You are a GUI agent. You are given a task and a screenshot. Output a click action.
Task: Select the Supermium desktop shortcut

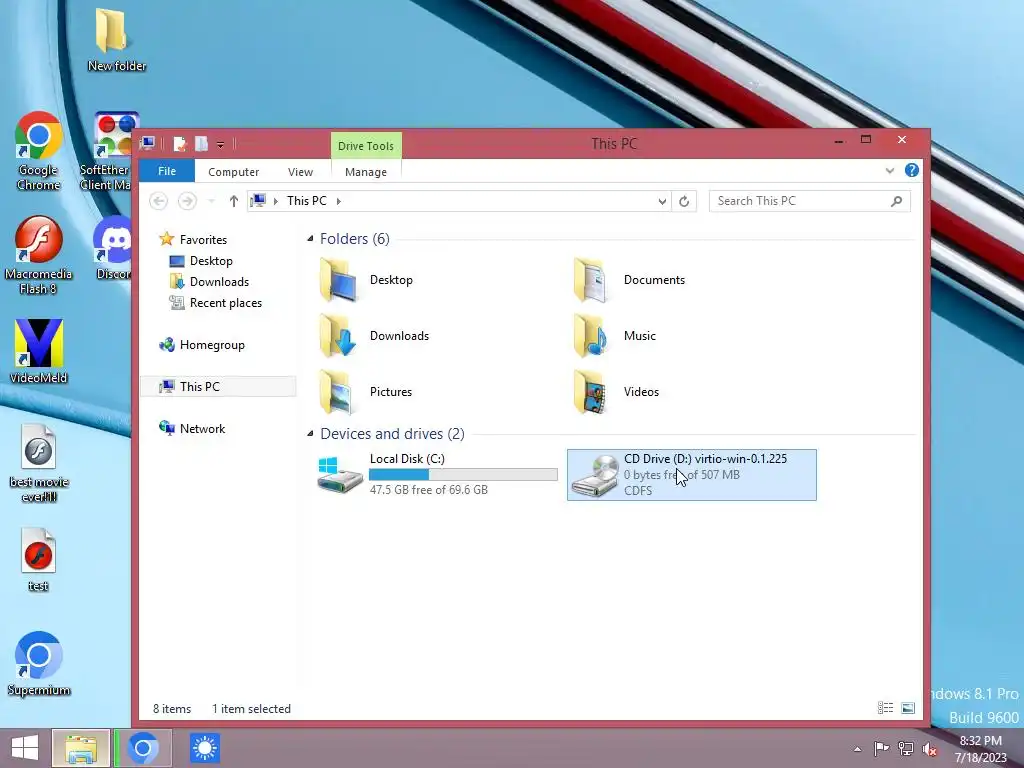click(x=38, y=664)
